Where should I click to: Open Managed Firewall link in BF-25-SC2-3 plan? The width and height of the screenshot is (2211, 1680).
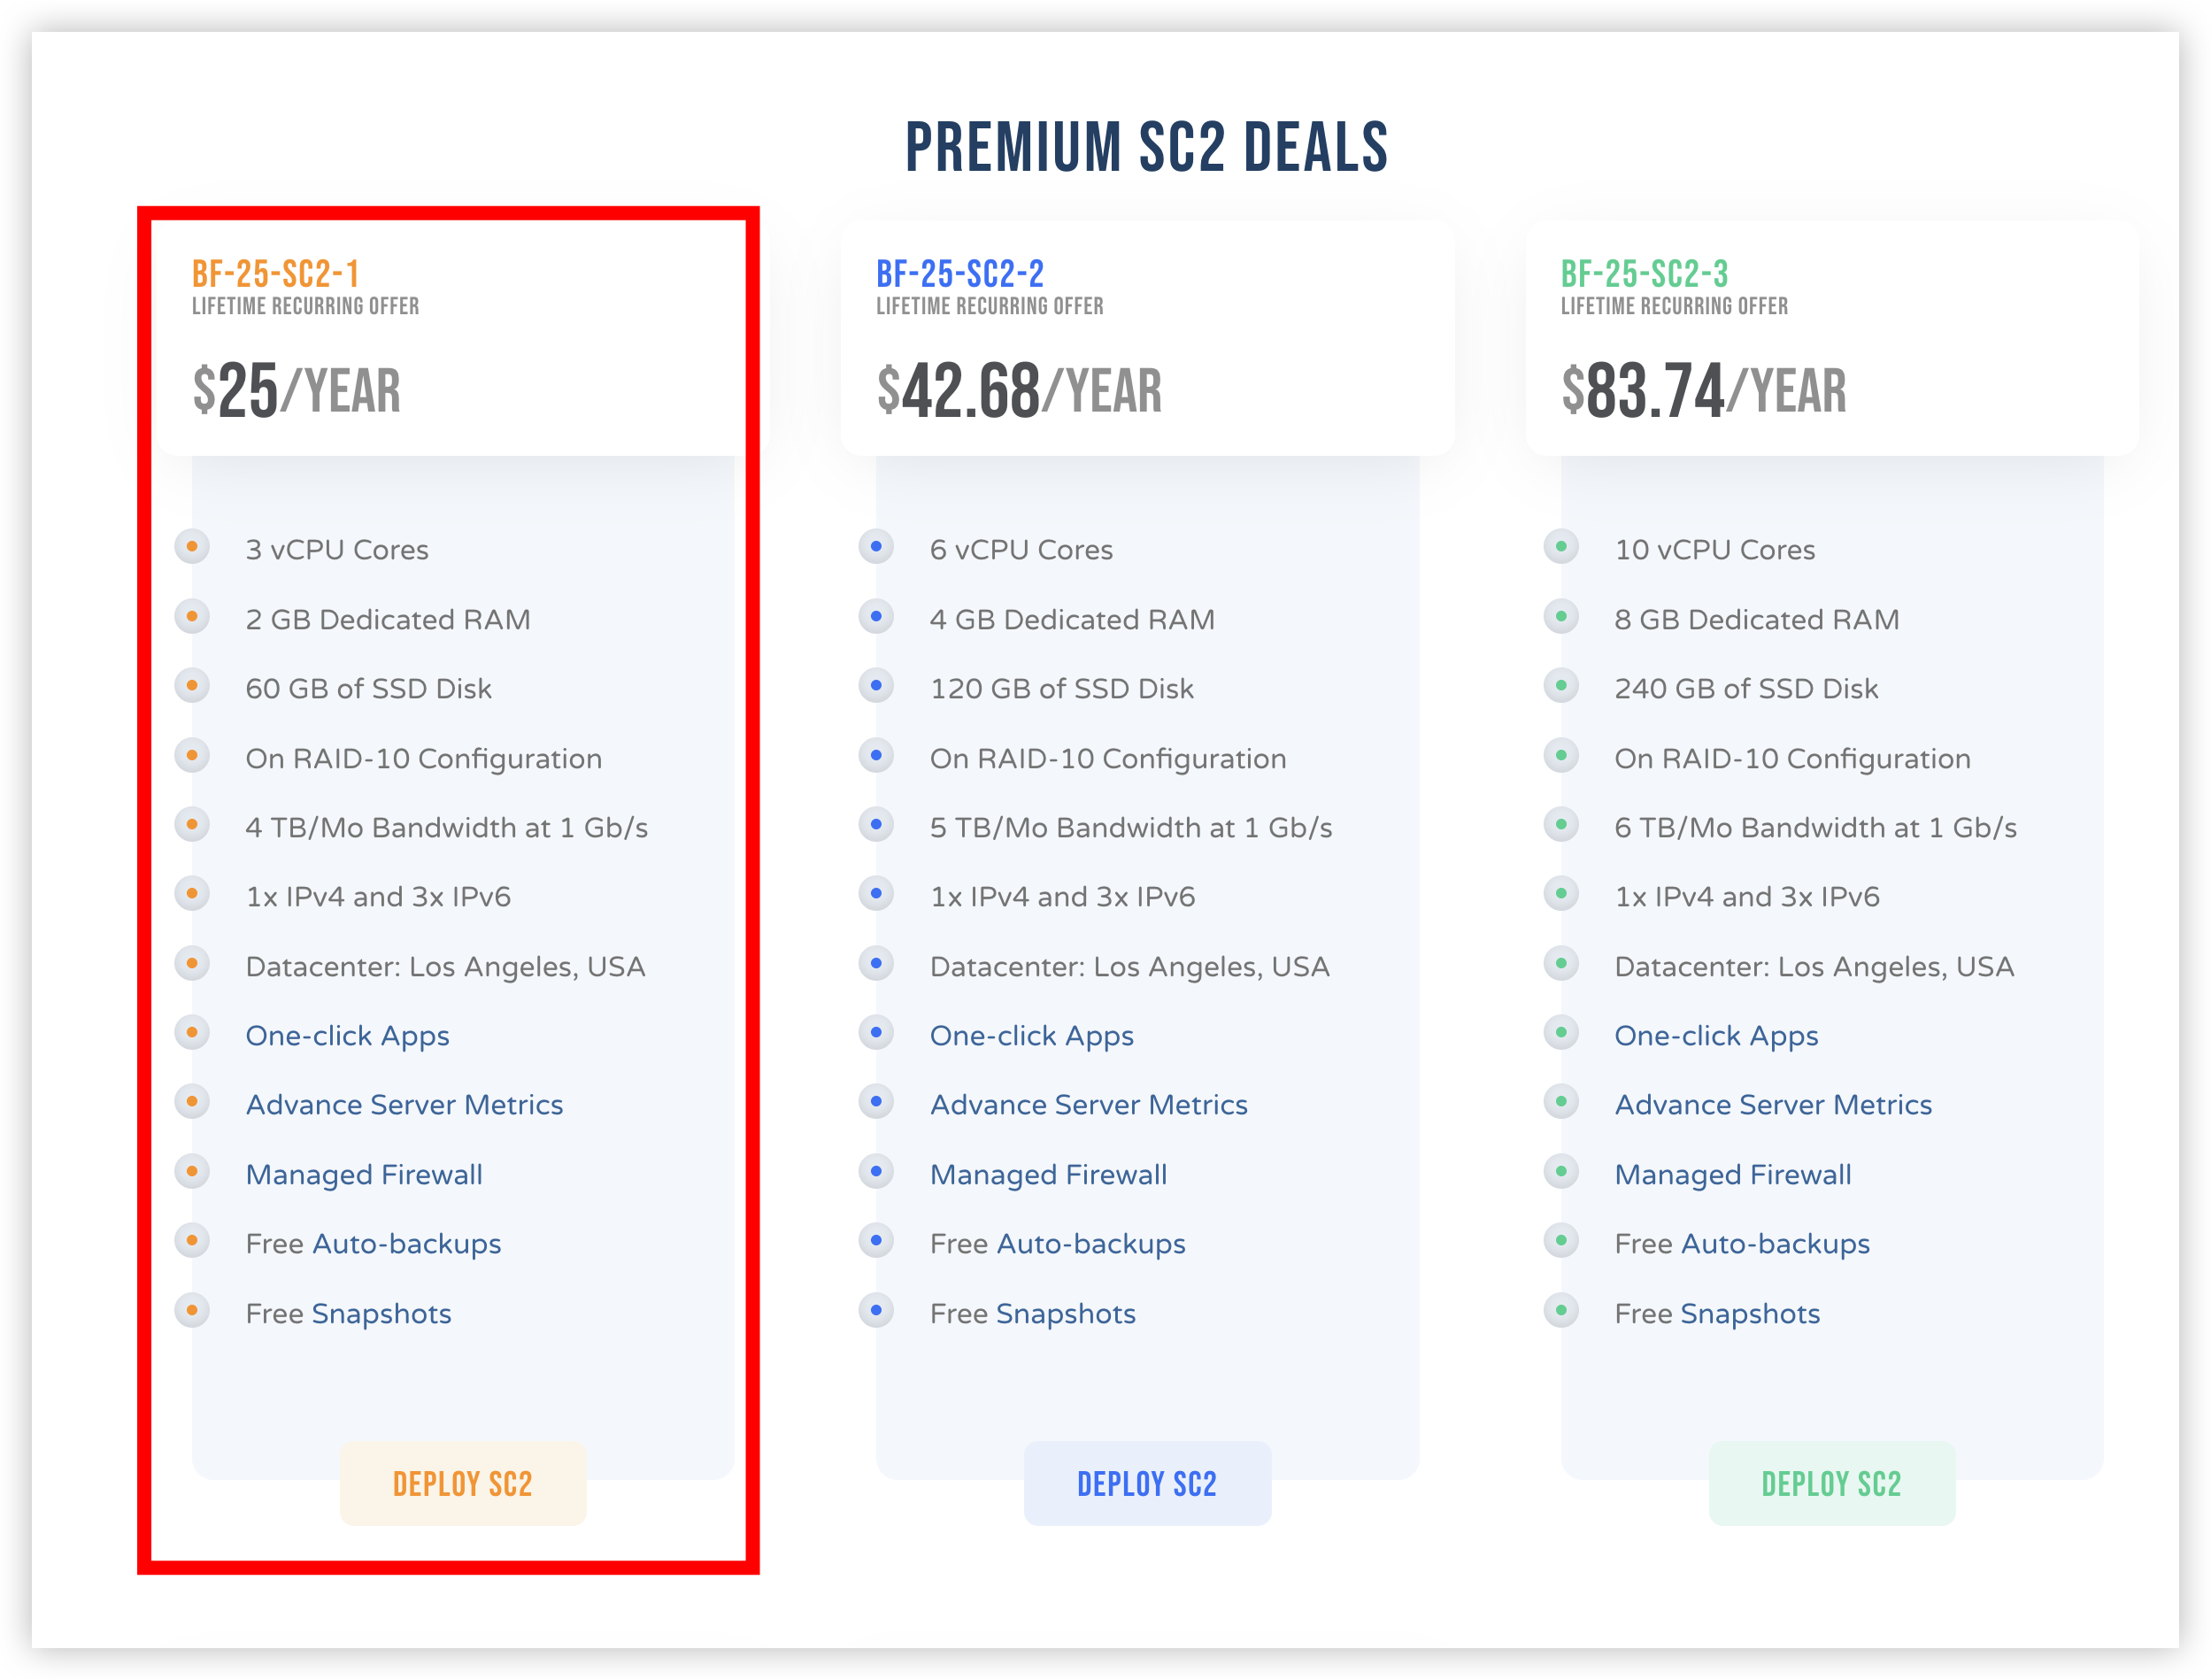pos(1732,1174)
